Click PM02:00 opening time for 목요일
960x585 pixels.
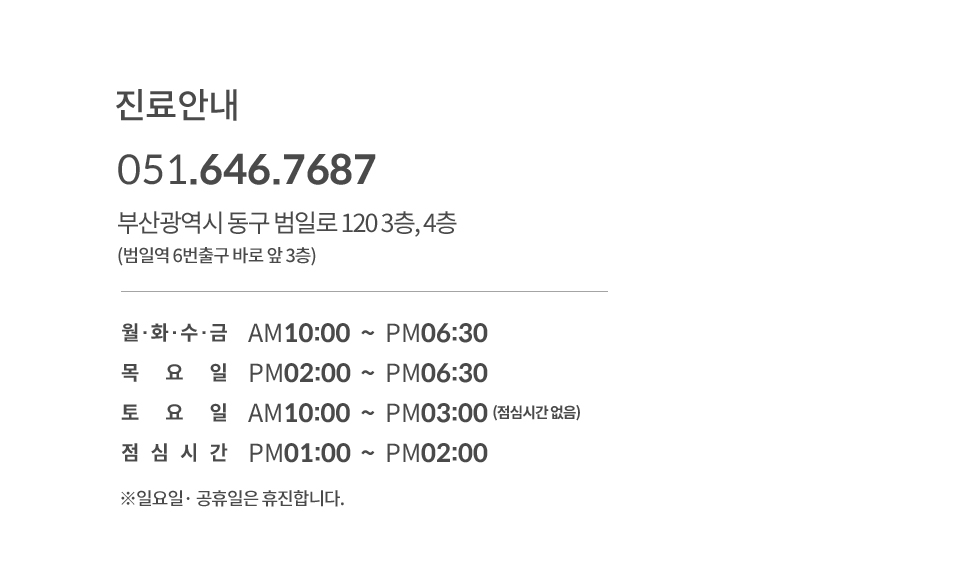click(299, 373)
